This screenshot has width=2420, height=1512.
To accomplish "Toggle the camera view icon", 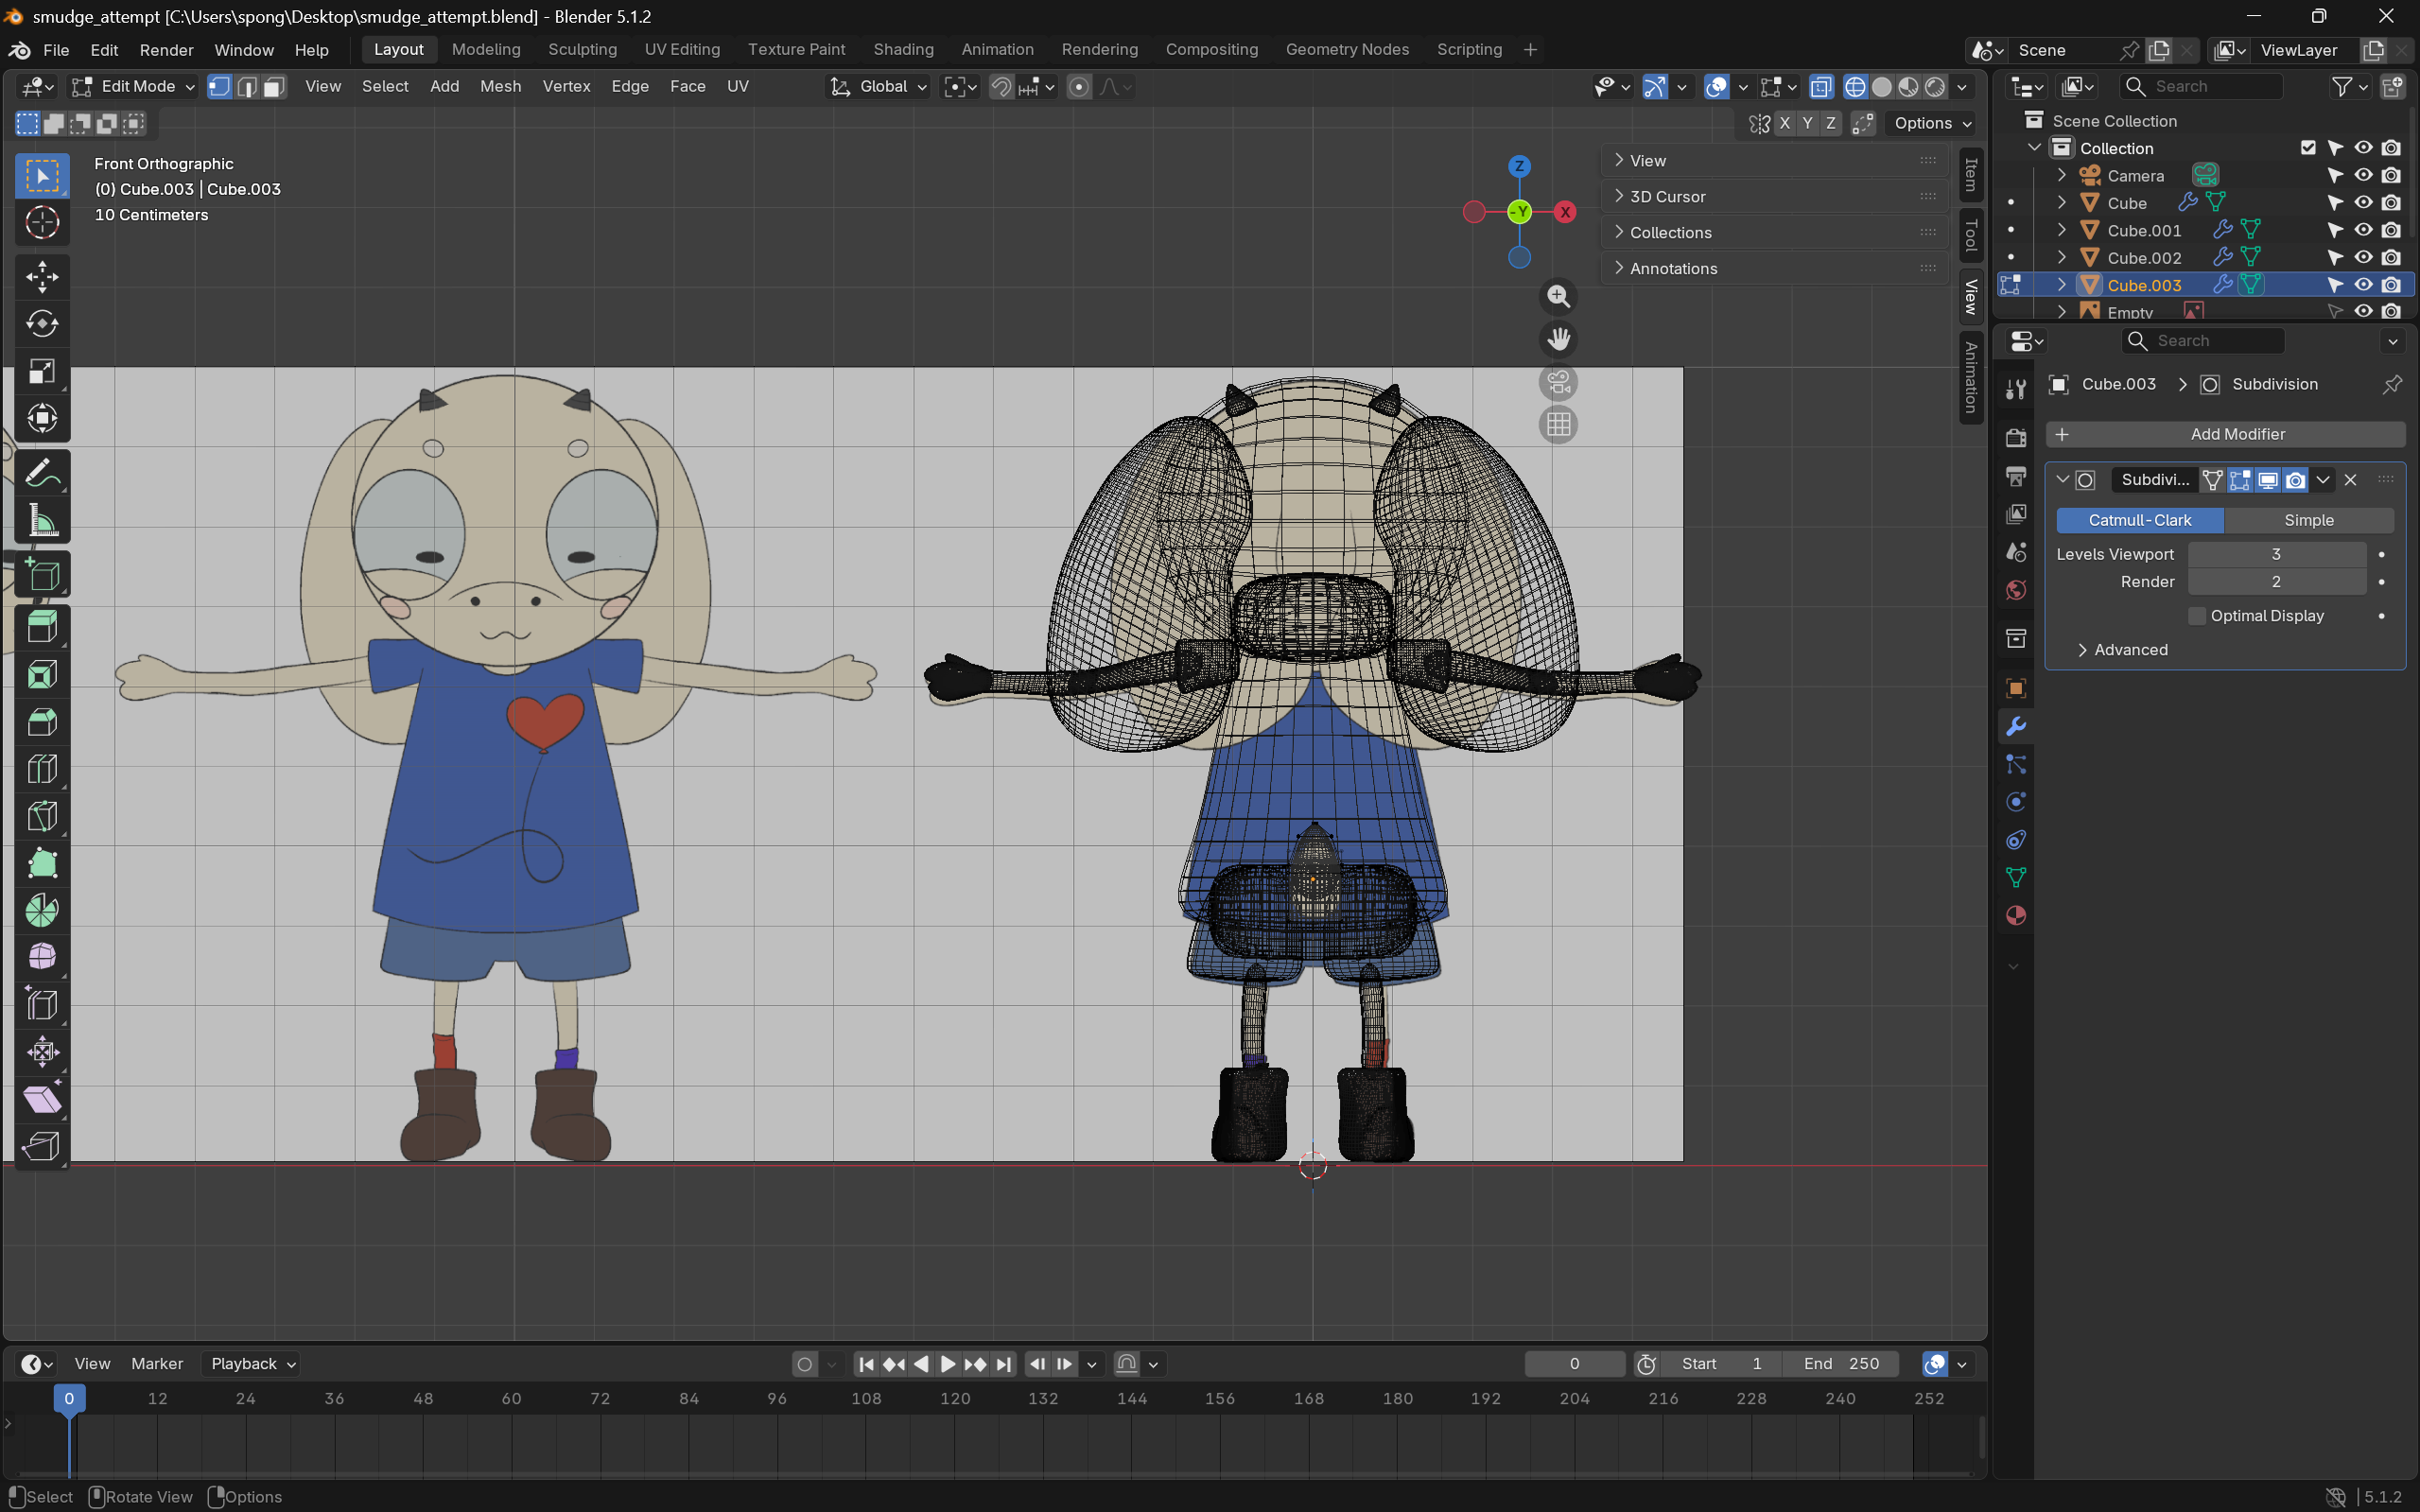I will point(1558,382).
